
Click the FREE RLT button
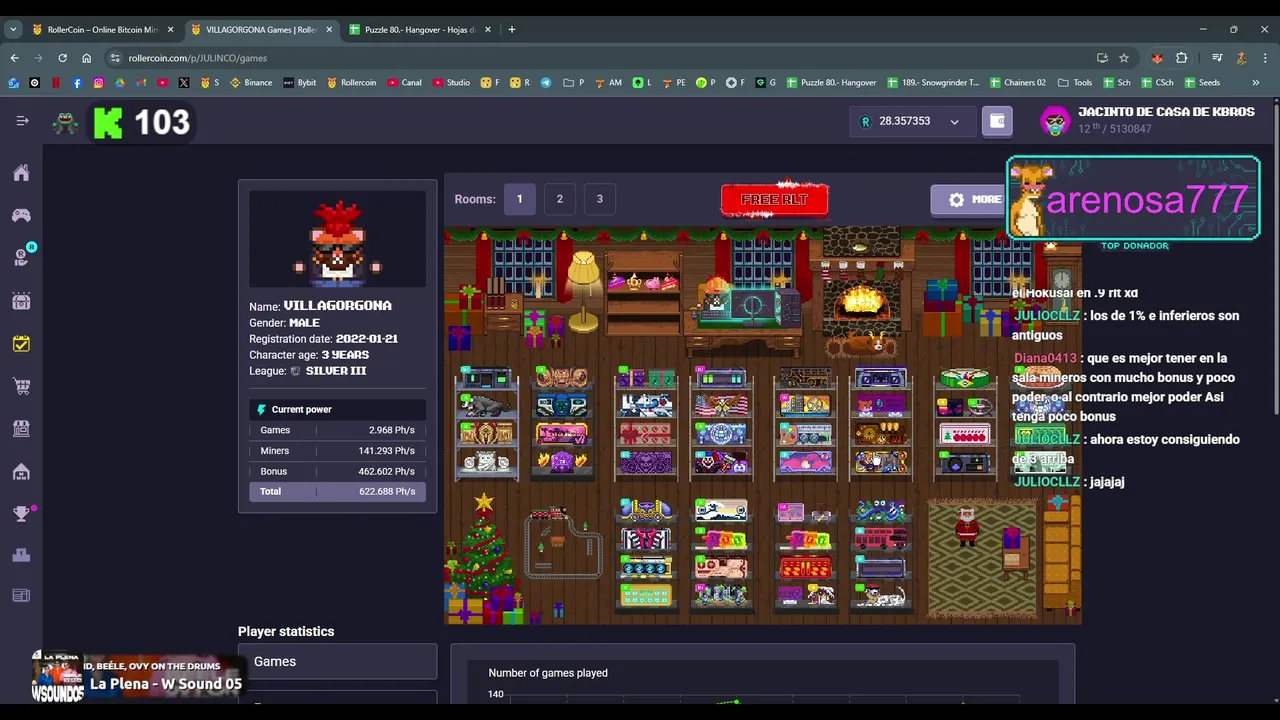(x=775, y=199)
